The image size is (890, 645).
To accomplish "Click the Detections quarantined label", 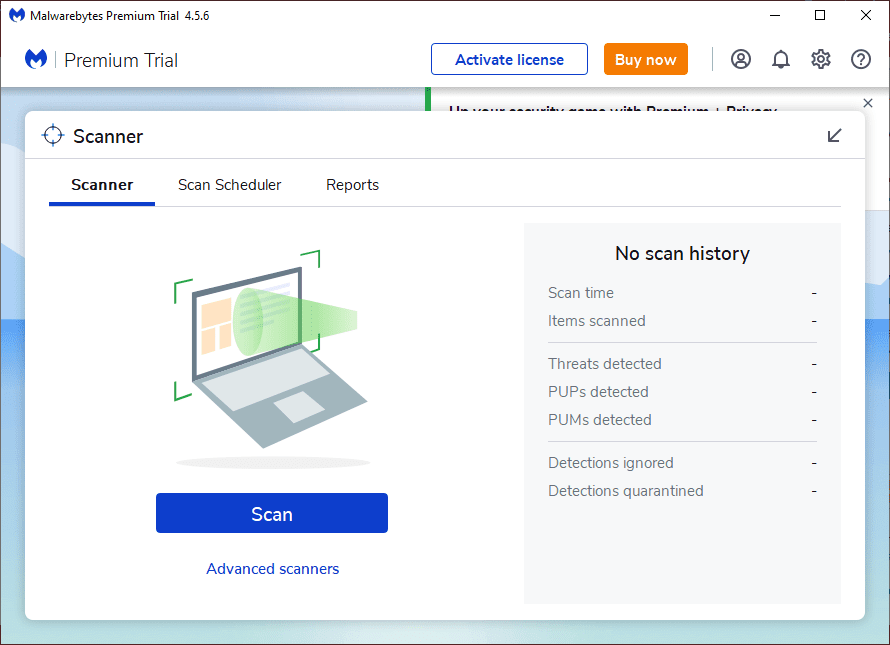I will 625,491.
